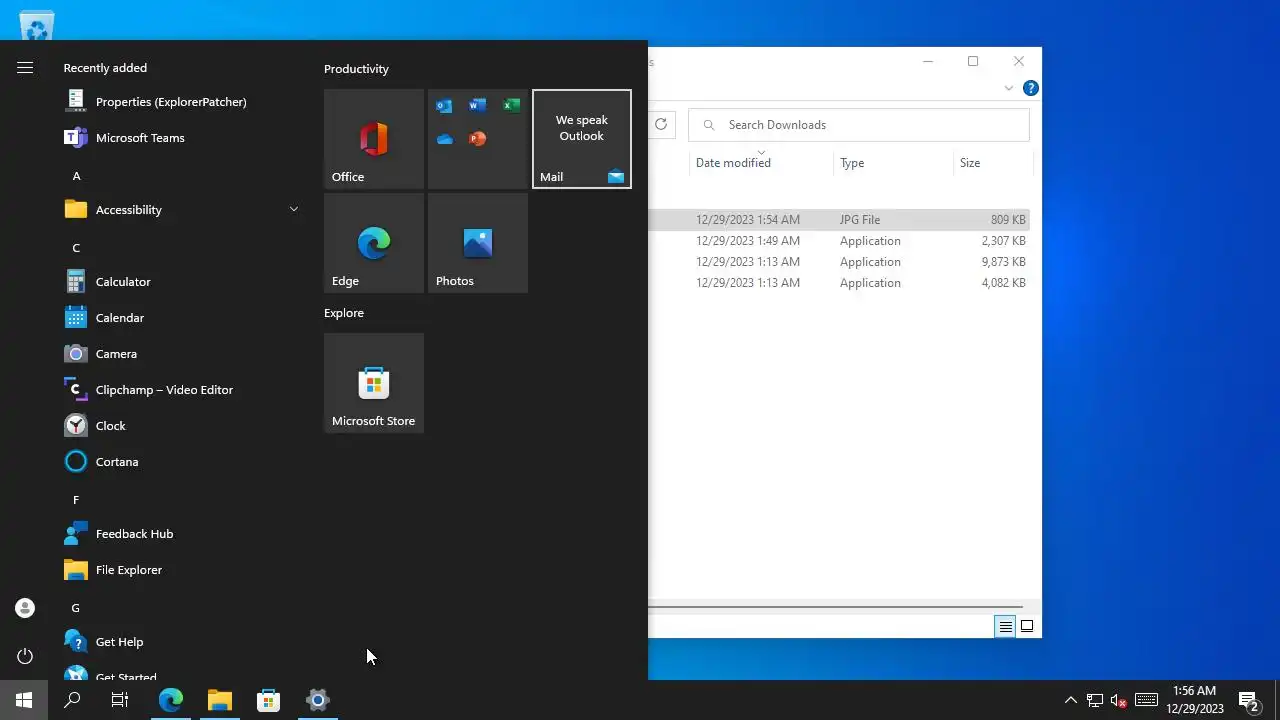Refresh the Downloads folder in File Explorer
1280x720 pixels.
point(661,125)
